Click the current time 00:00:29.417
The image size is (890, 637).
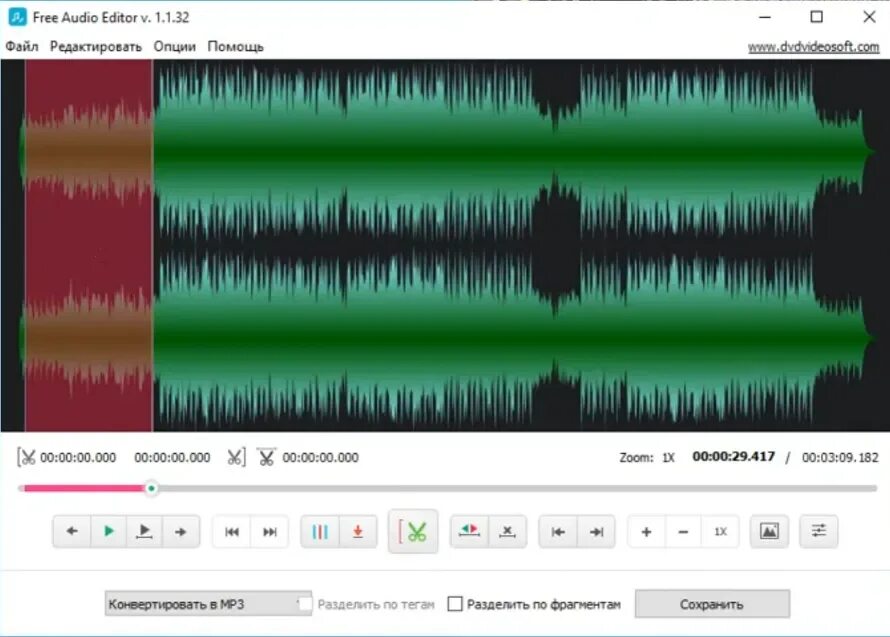point(733,456)
